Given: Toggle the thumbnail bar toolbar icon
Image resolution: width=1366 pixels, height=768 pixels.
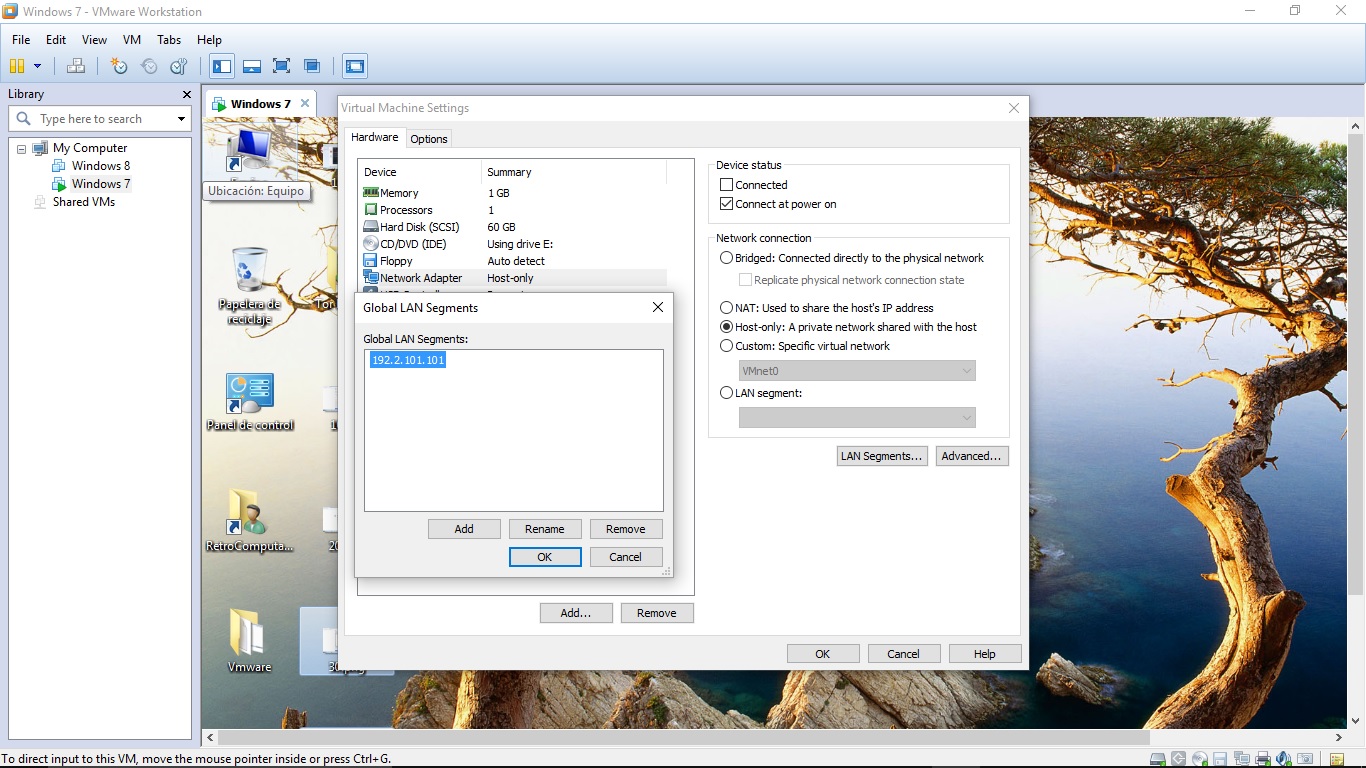Looking at the screenshot, I should pyautogui.click(x=252, y=66).
